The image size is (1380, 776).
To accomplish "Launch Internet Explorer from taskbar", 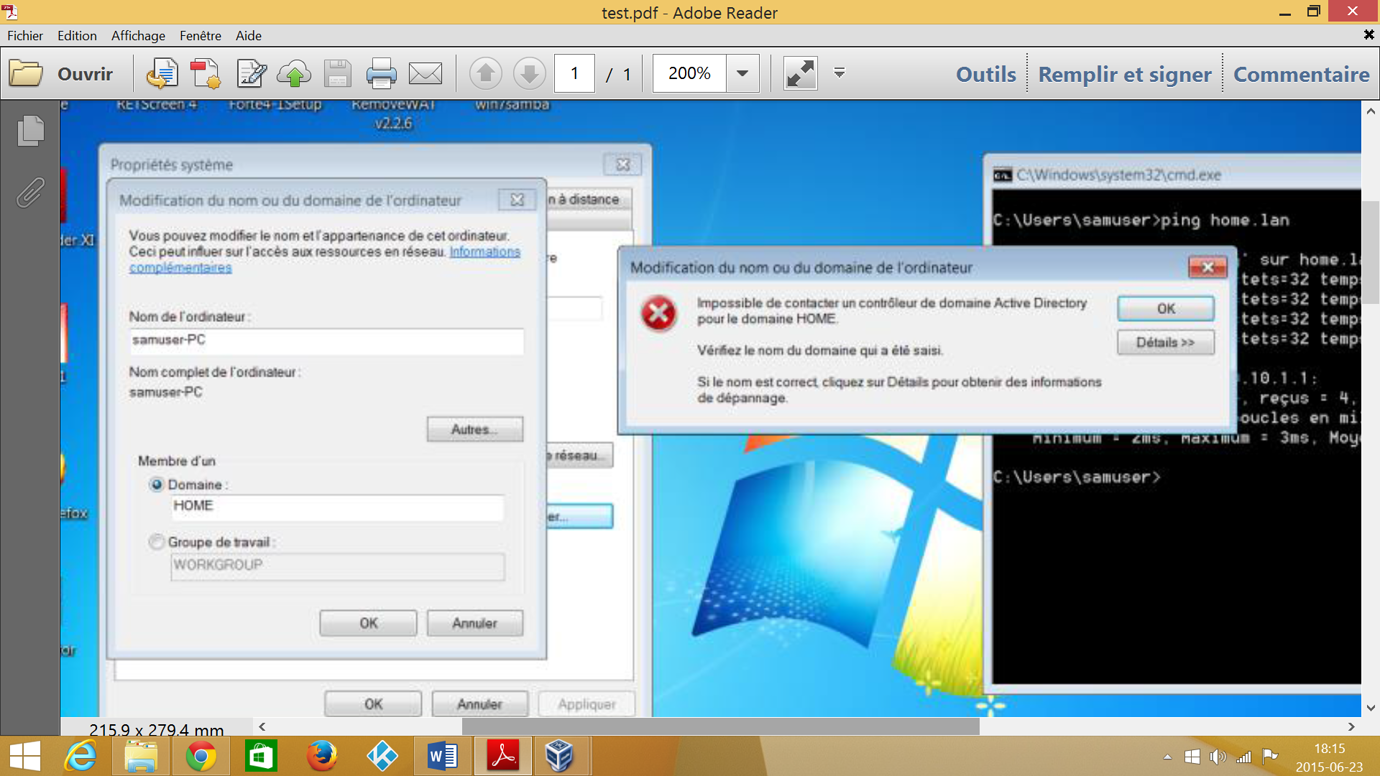I will tap(81, 756).
